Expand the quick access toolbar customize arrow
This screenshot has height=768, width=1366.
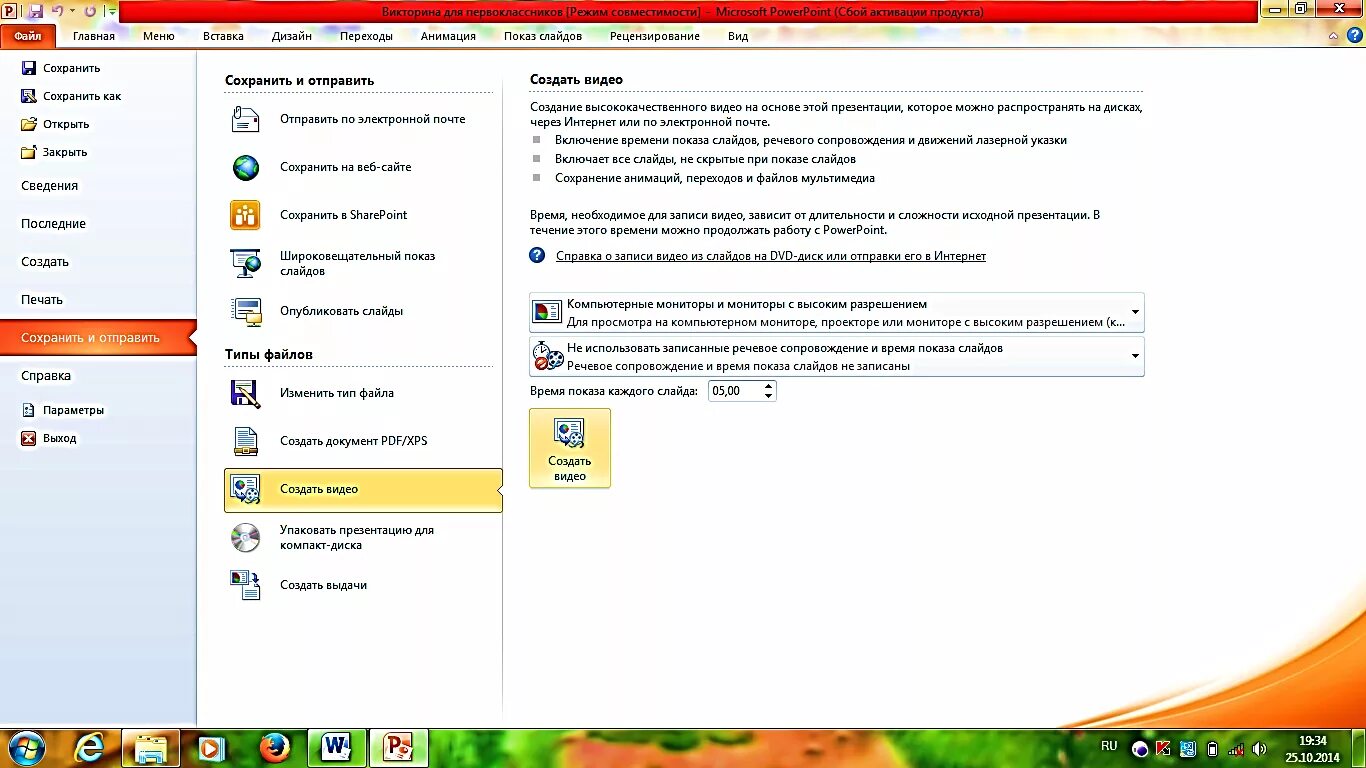(112, 12)
